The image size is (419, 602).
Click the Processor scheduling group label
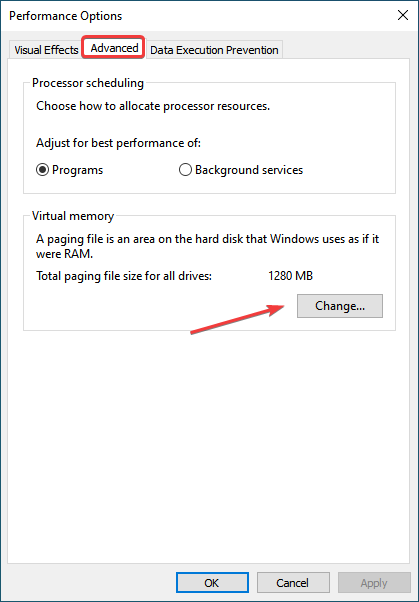point(88,83)
